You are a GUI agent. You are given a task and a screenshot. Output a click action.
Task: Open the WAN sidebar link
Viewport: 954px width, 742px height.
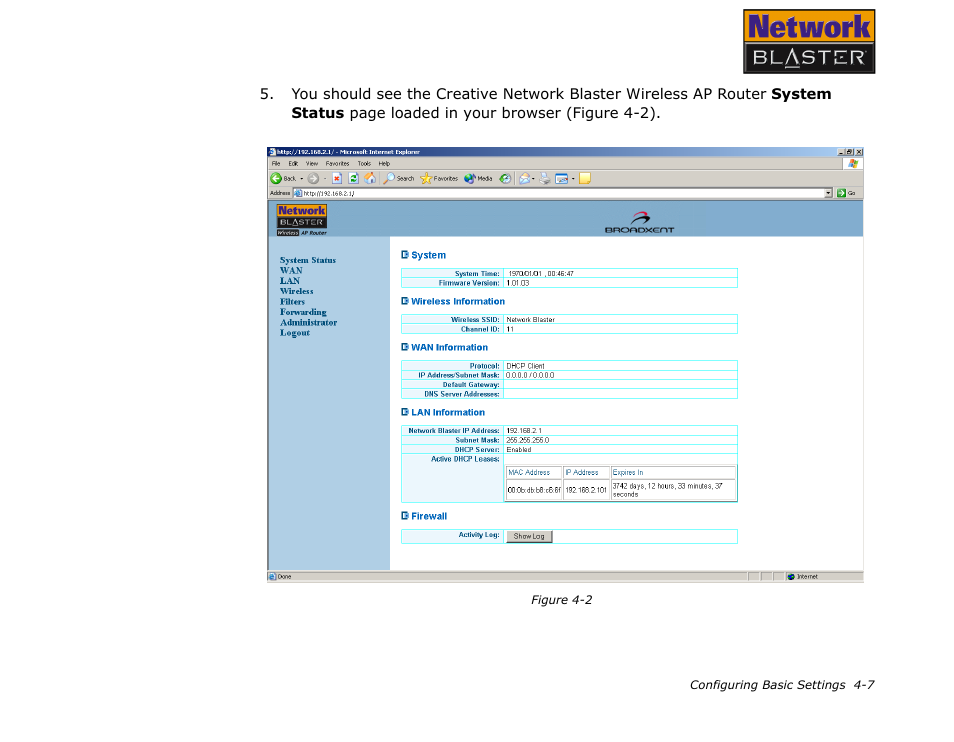(x=291, y=271)
